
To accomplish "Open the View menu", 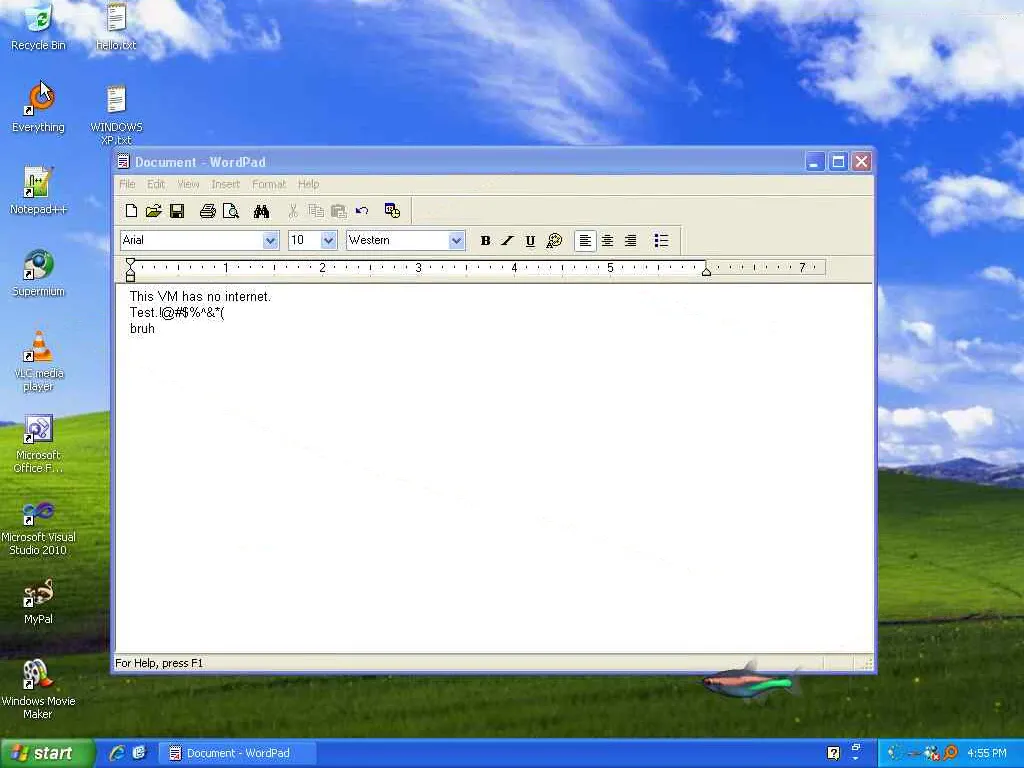I will click(x=188, y=184).
